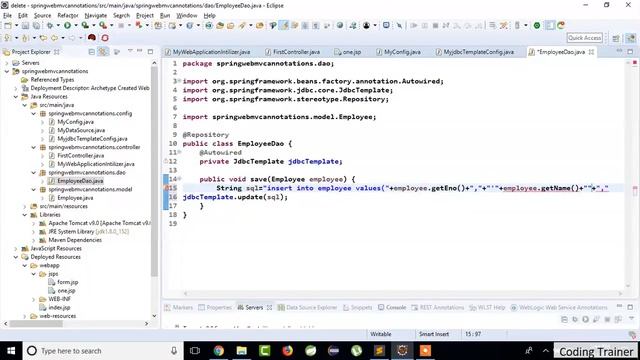Screen dimensions: 640x360
Task: Open the Help menu
Action: pyautogui.click(x=209, y=16)
